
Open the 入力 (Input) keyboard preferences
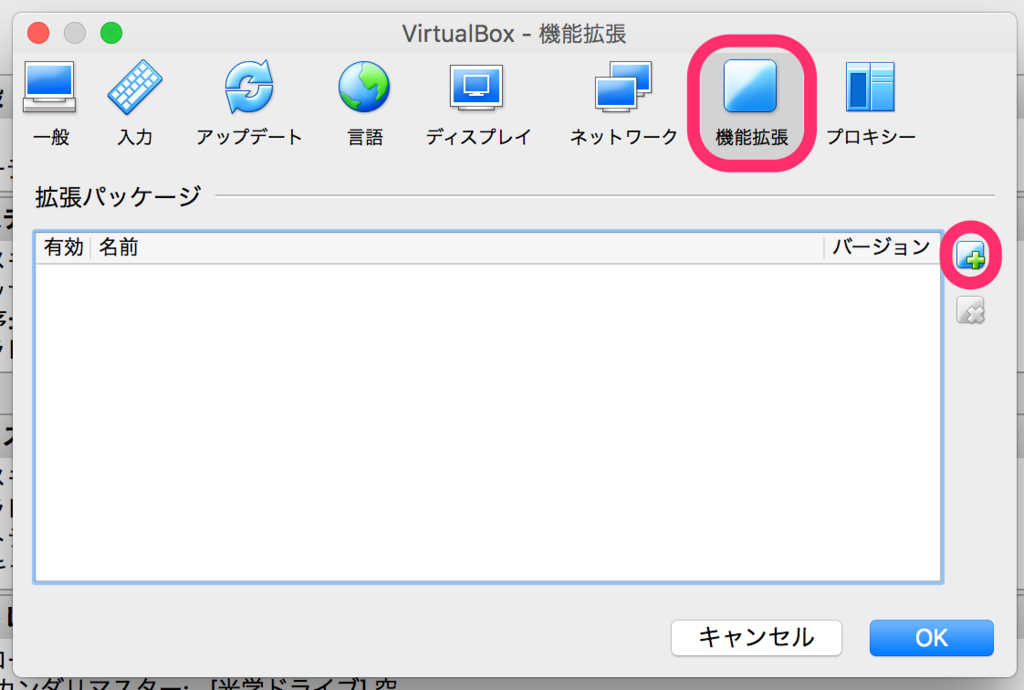pyautogui.click(x=135, y=103)
